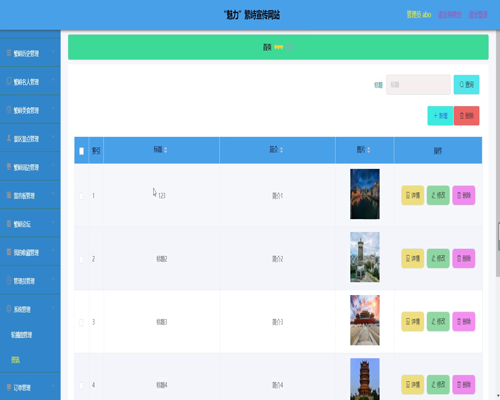Expand the 订单管理 sidebar menu

(x=30, y=387)
